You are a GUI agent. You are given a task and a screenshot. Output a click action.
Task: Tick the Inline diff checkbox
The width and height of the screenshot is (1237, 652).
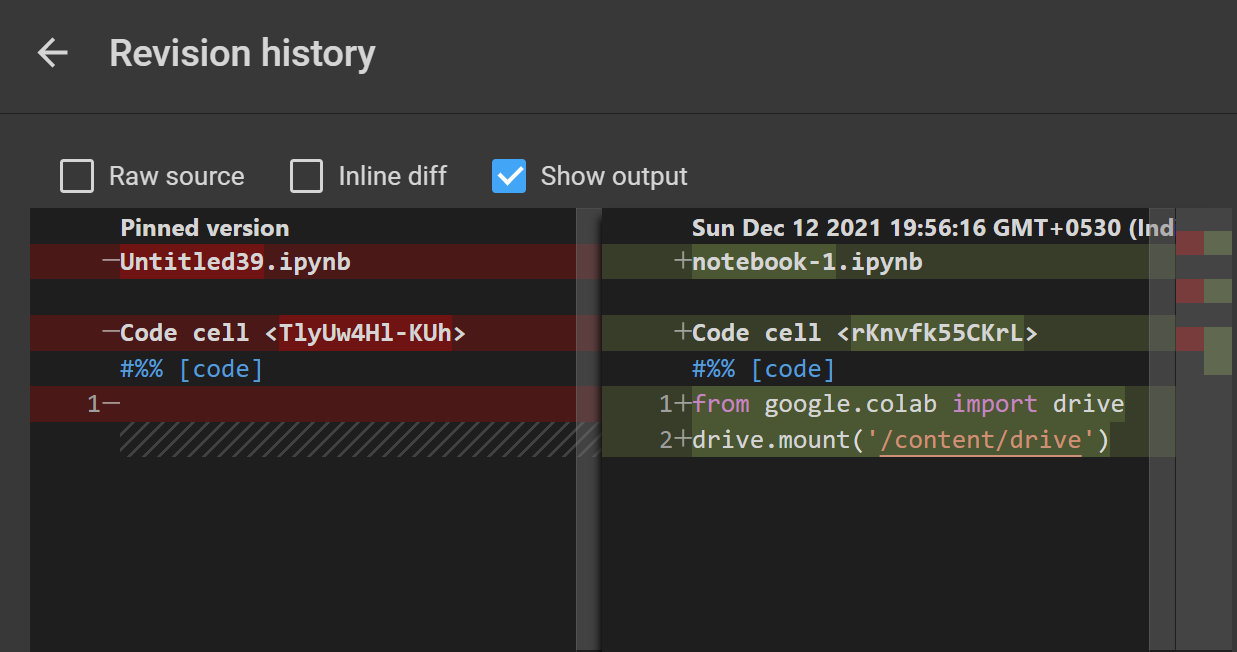pos(306,177)
